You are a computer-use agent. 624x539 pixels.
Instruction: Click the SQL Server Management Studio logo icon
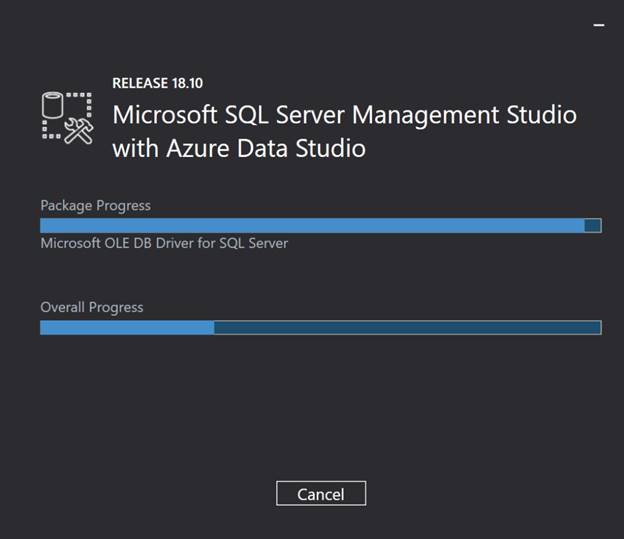[68, 118]
